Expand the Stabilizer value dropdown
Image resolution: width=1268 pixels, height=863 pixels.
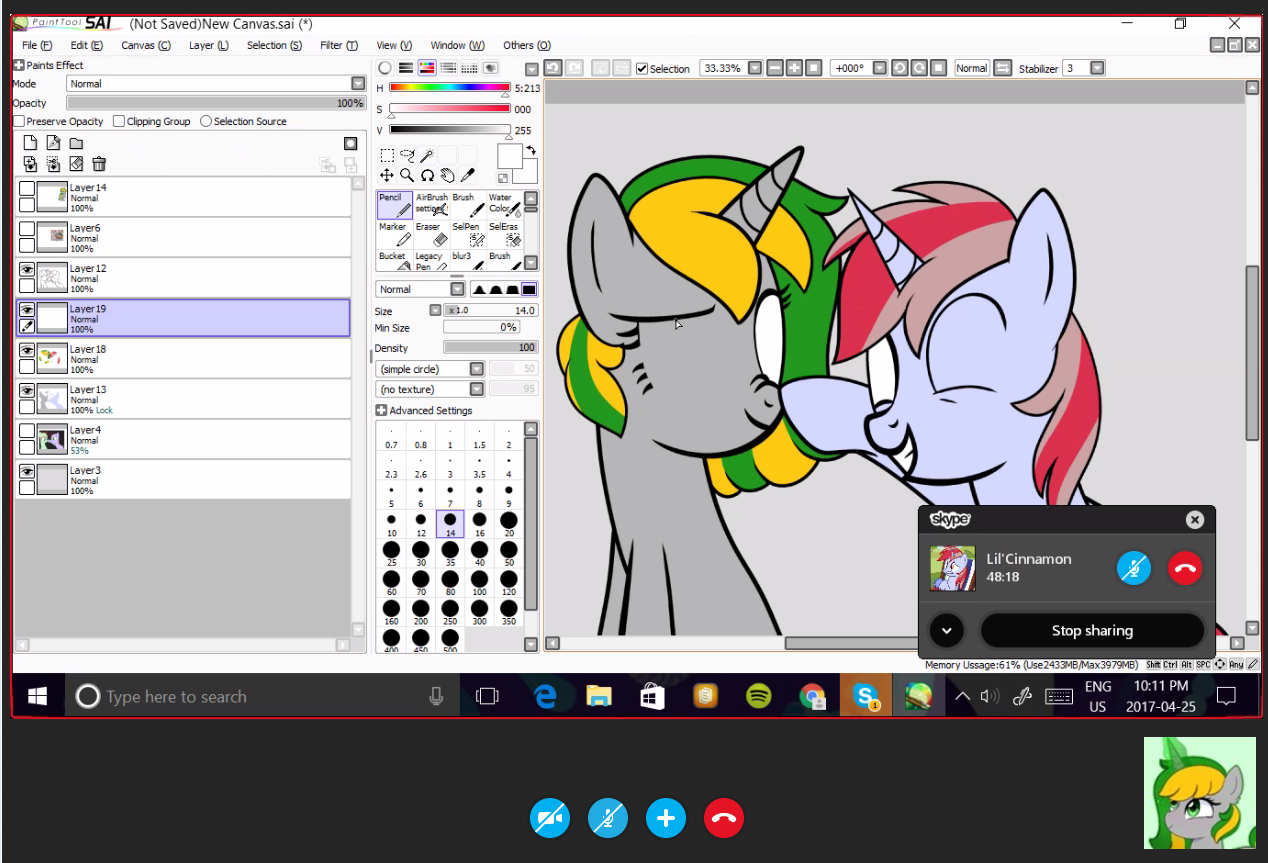tap(1097, 68)
